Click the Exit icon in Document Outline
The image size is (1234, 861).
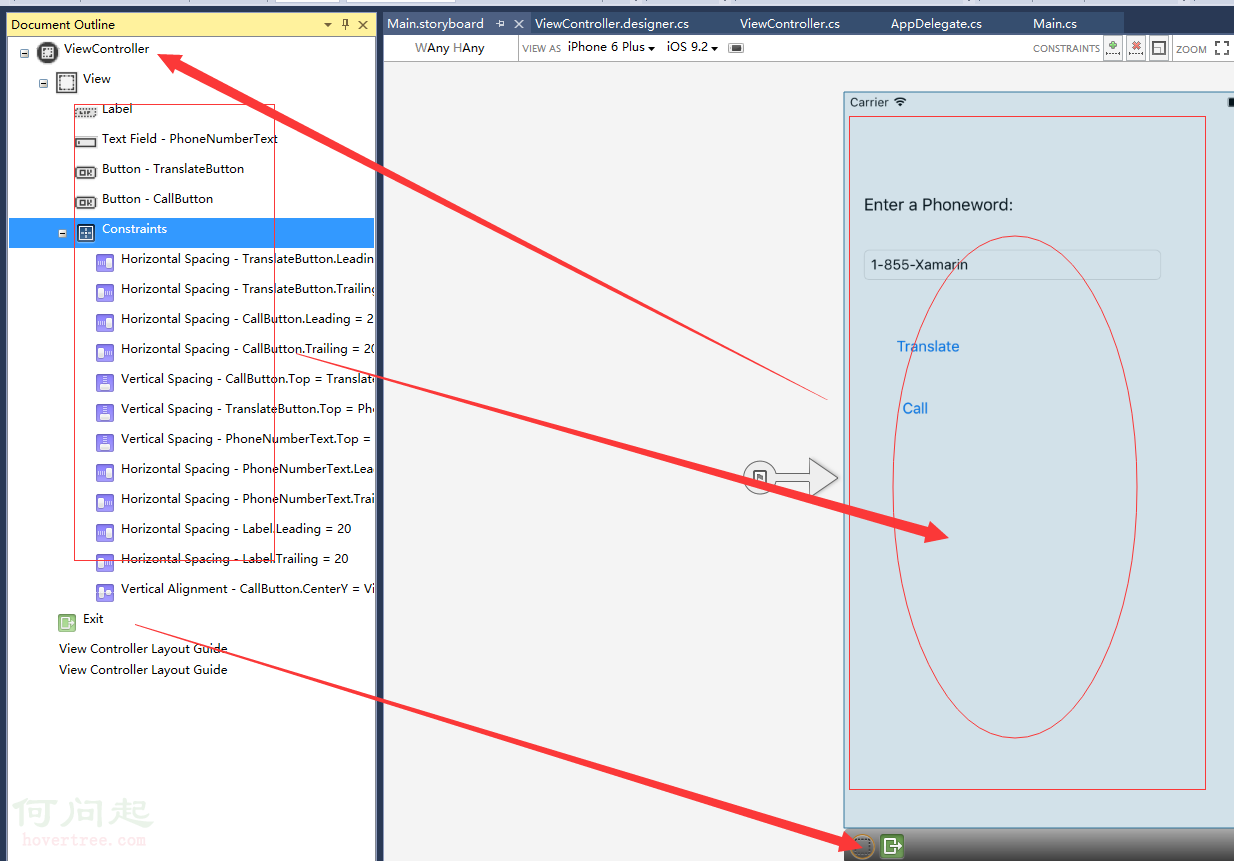click(x=67, y=622)
